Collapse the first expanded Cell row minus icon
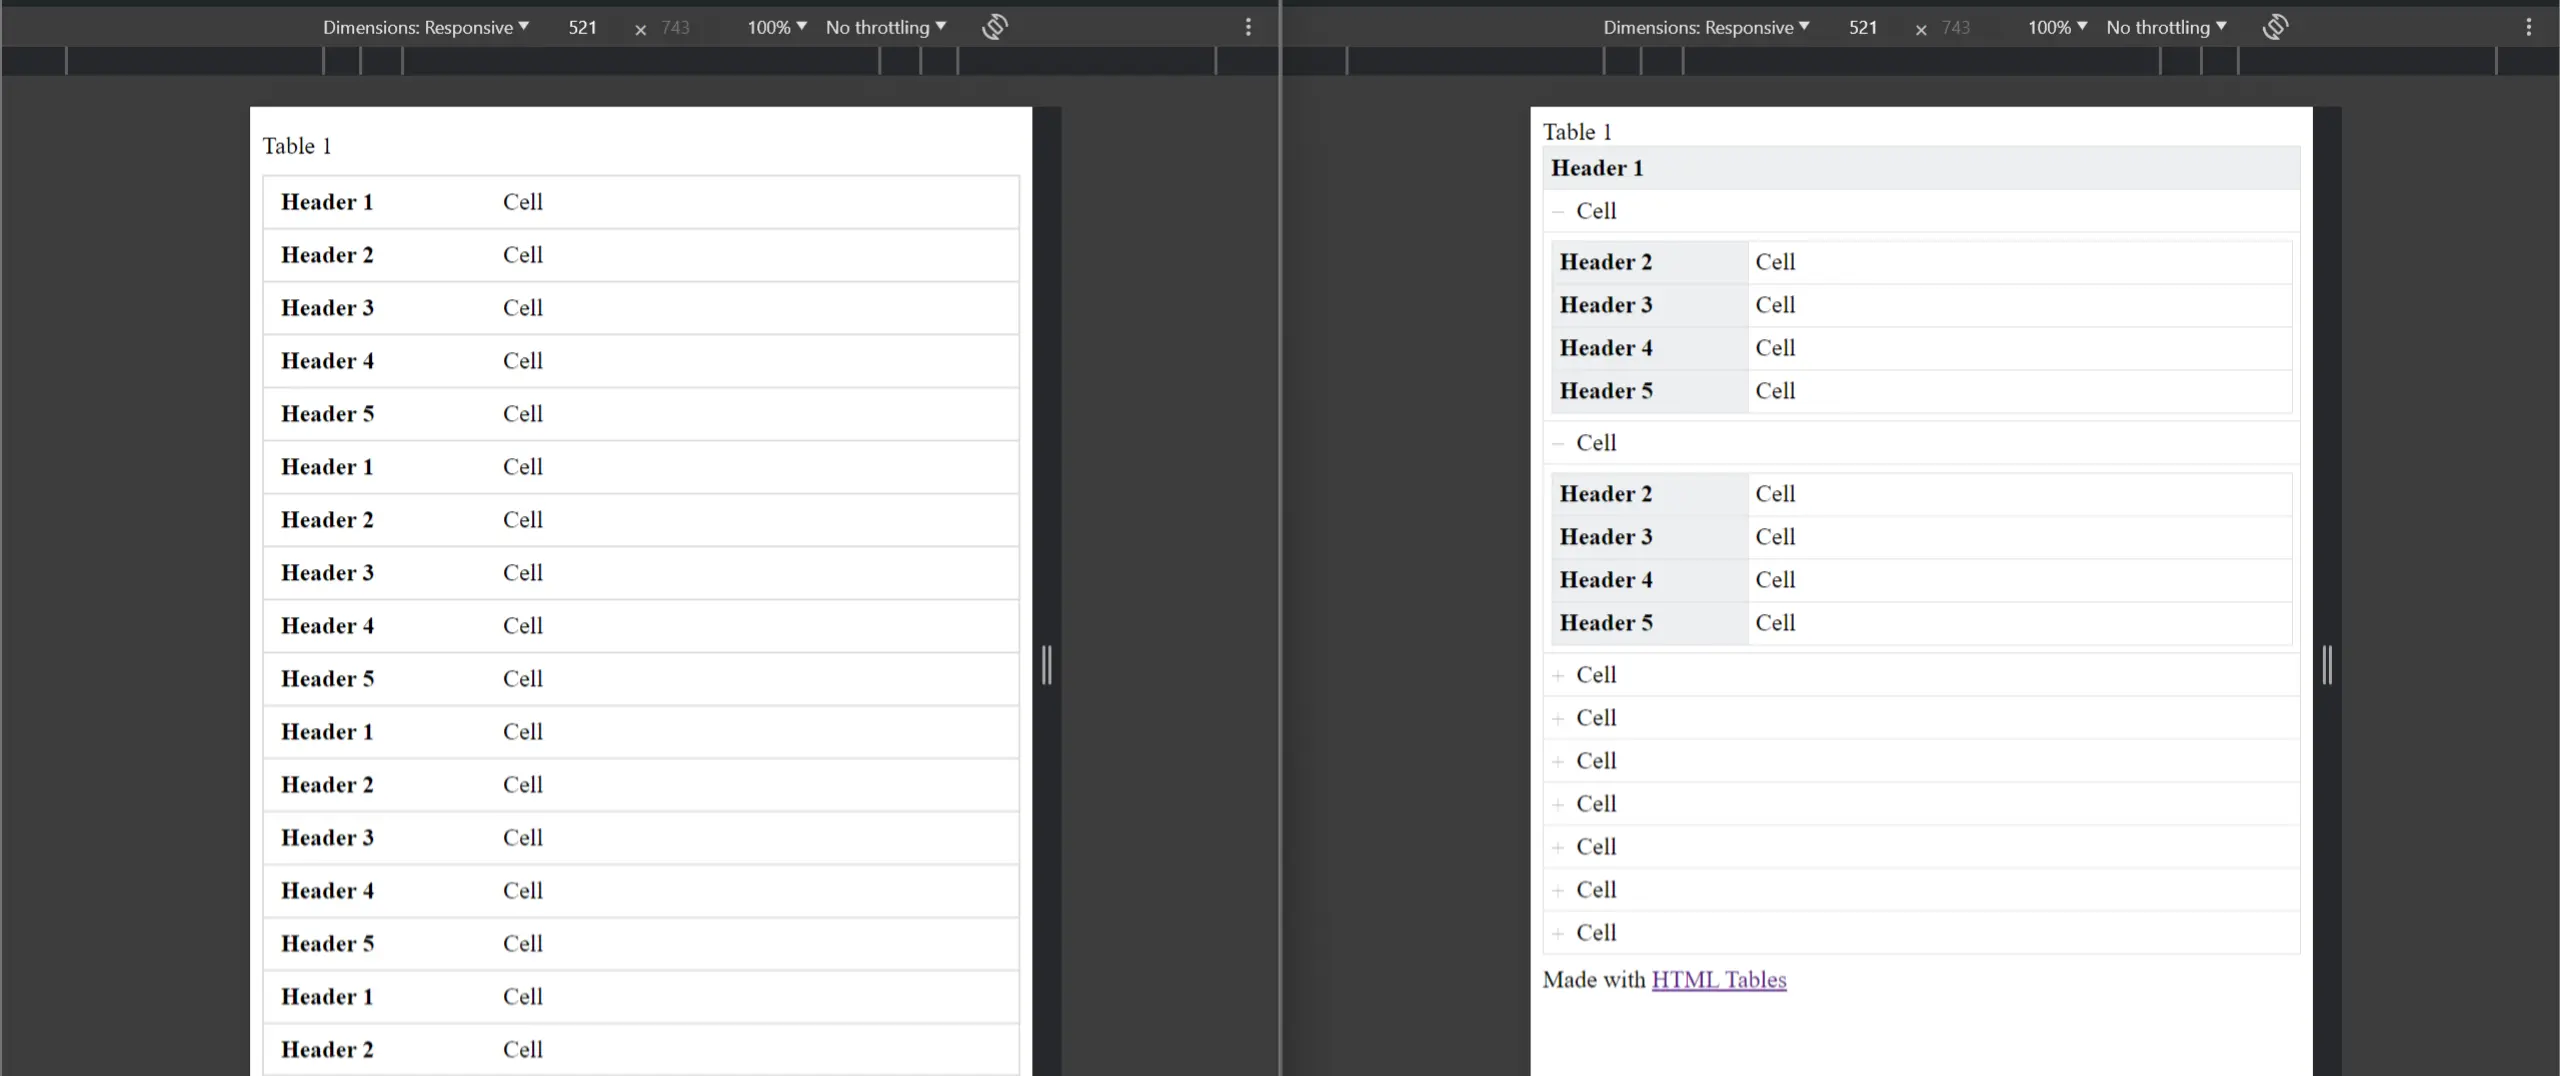2560x1076 pixels. point(1558,212)
